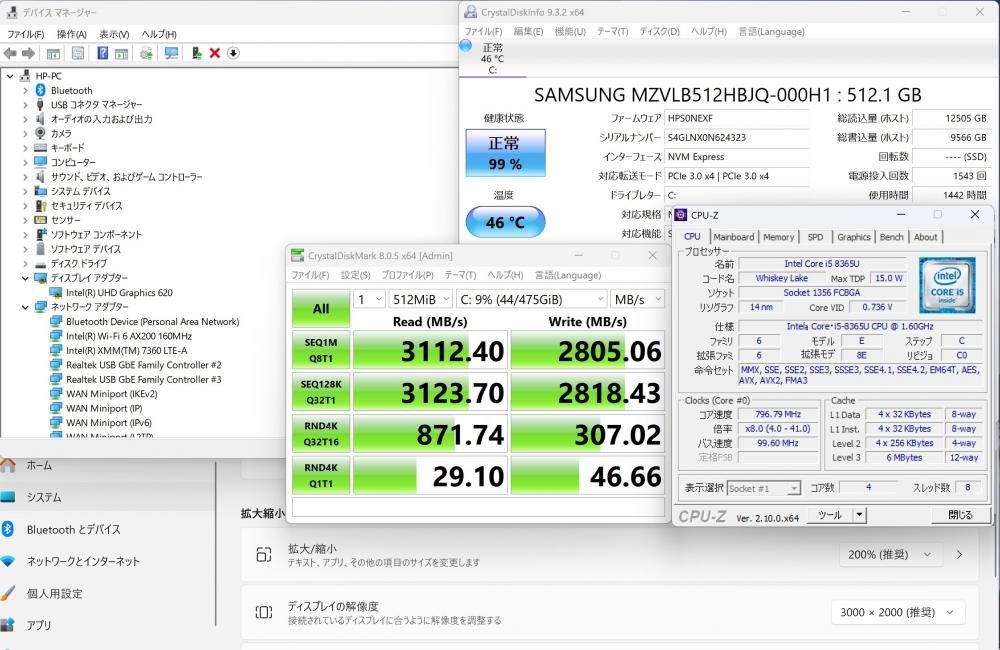
Task: Open the 操作(A) menu in Device Manager
Action: 71,34
